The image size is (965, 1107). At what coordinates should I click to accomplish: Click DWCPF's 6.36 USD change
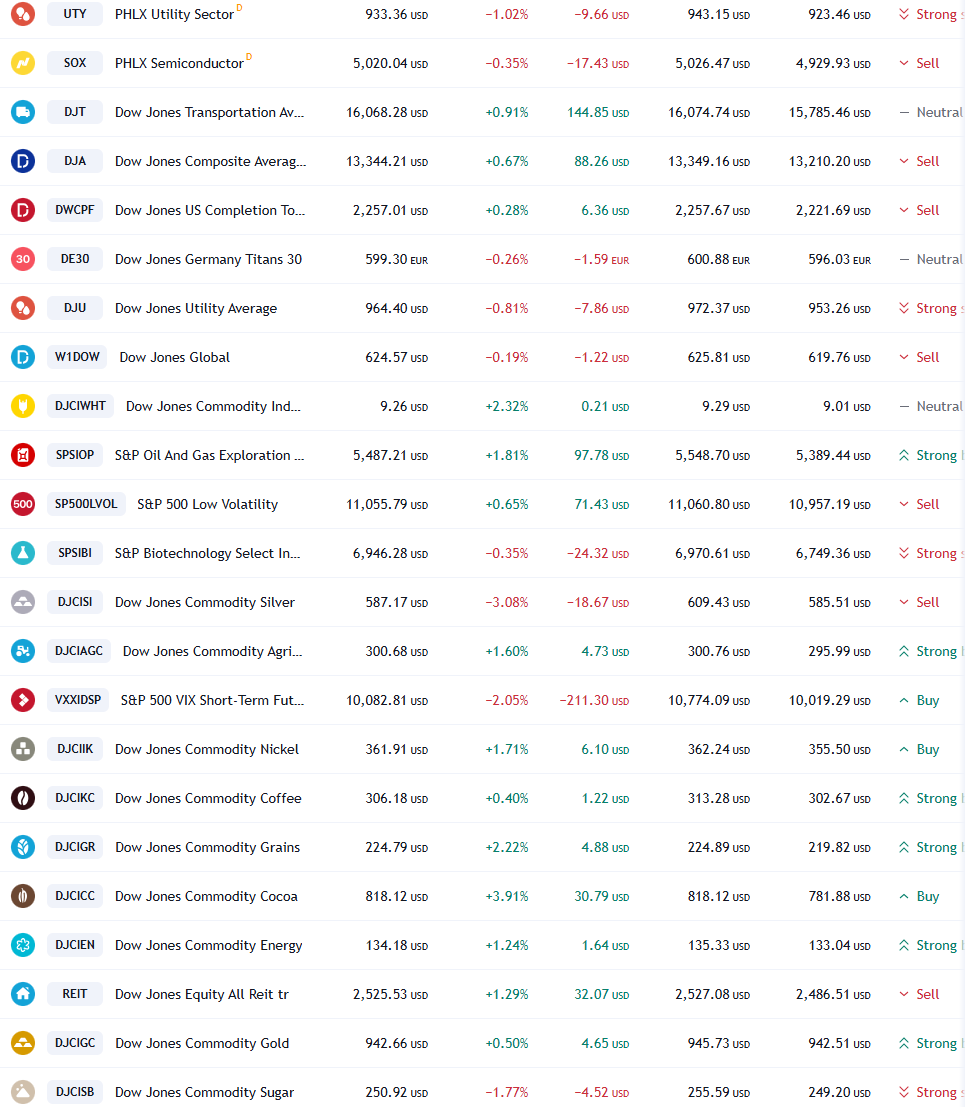[x=605, y=210]
